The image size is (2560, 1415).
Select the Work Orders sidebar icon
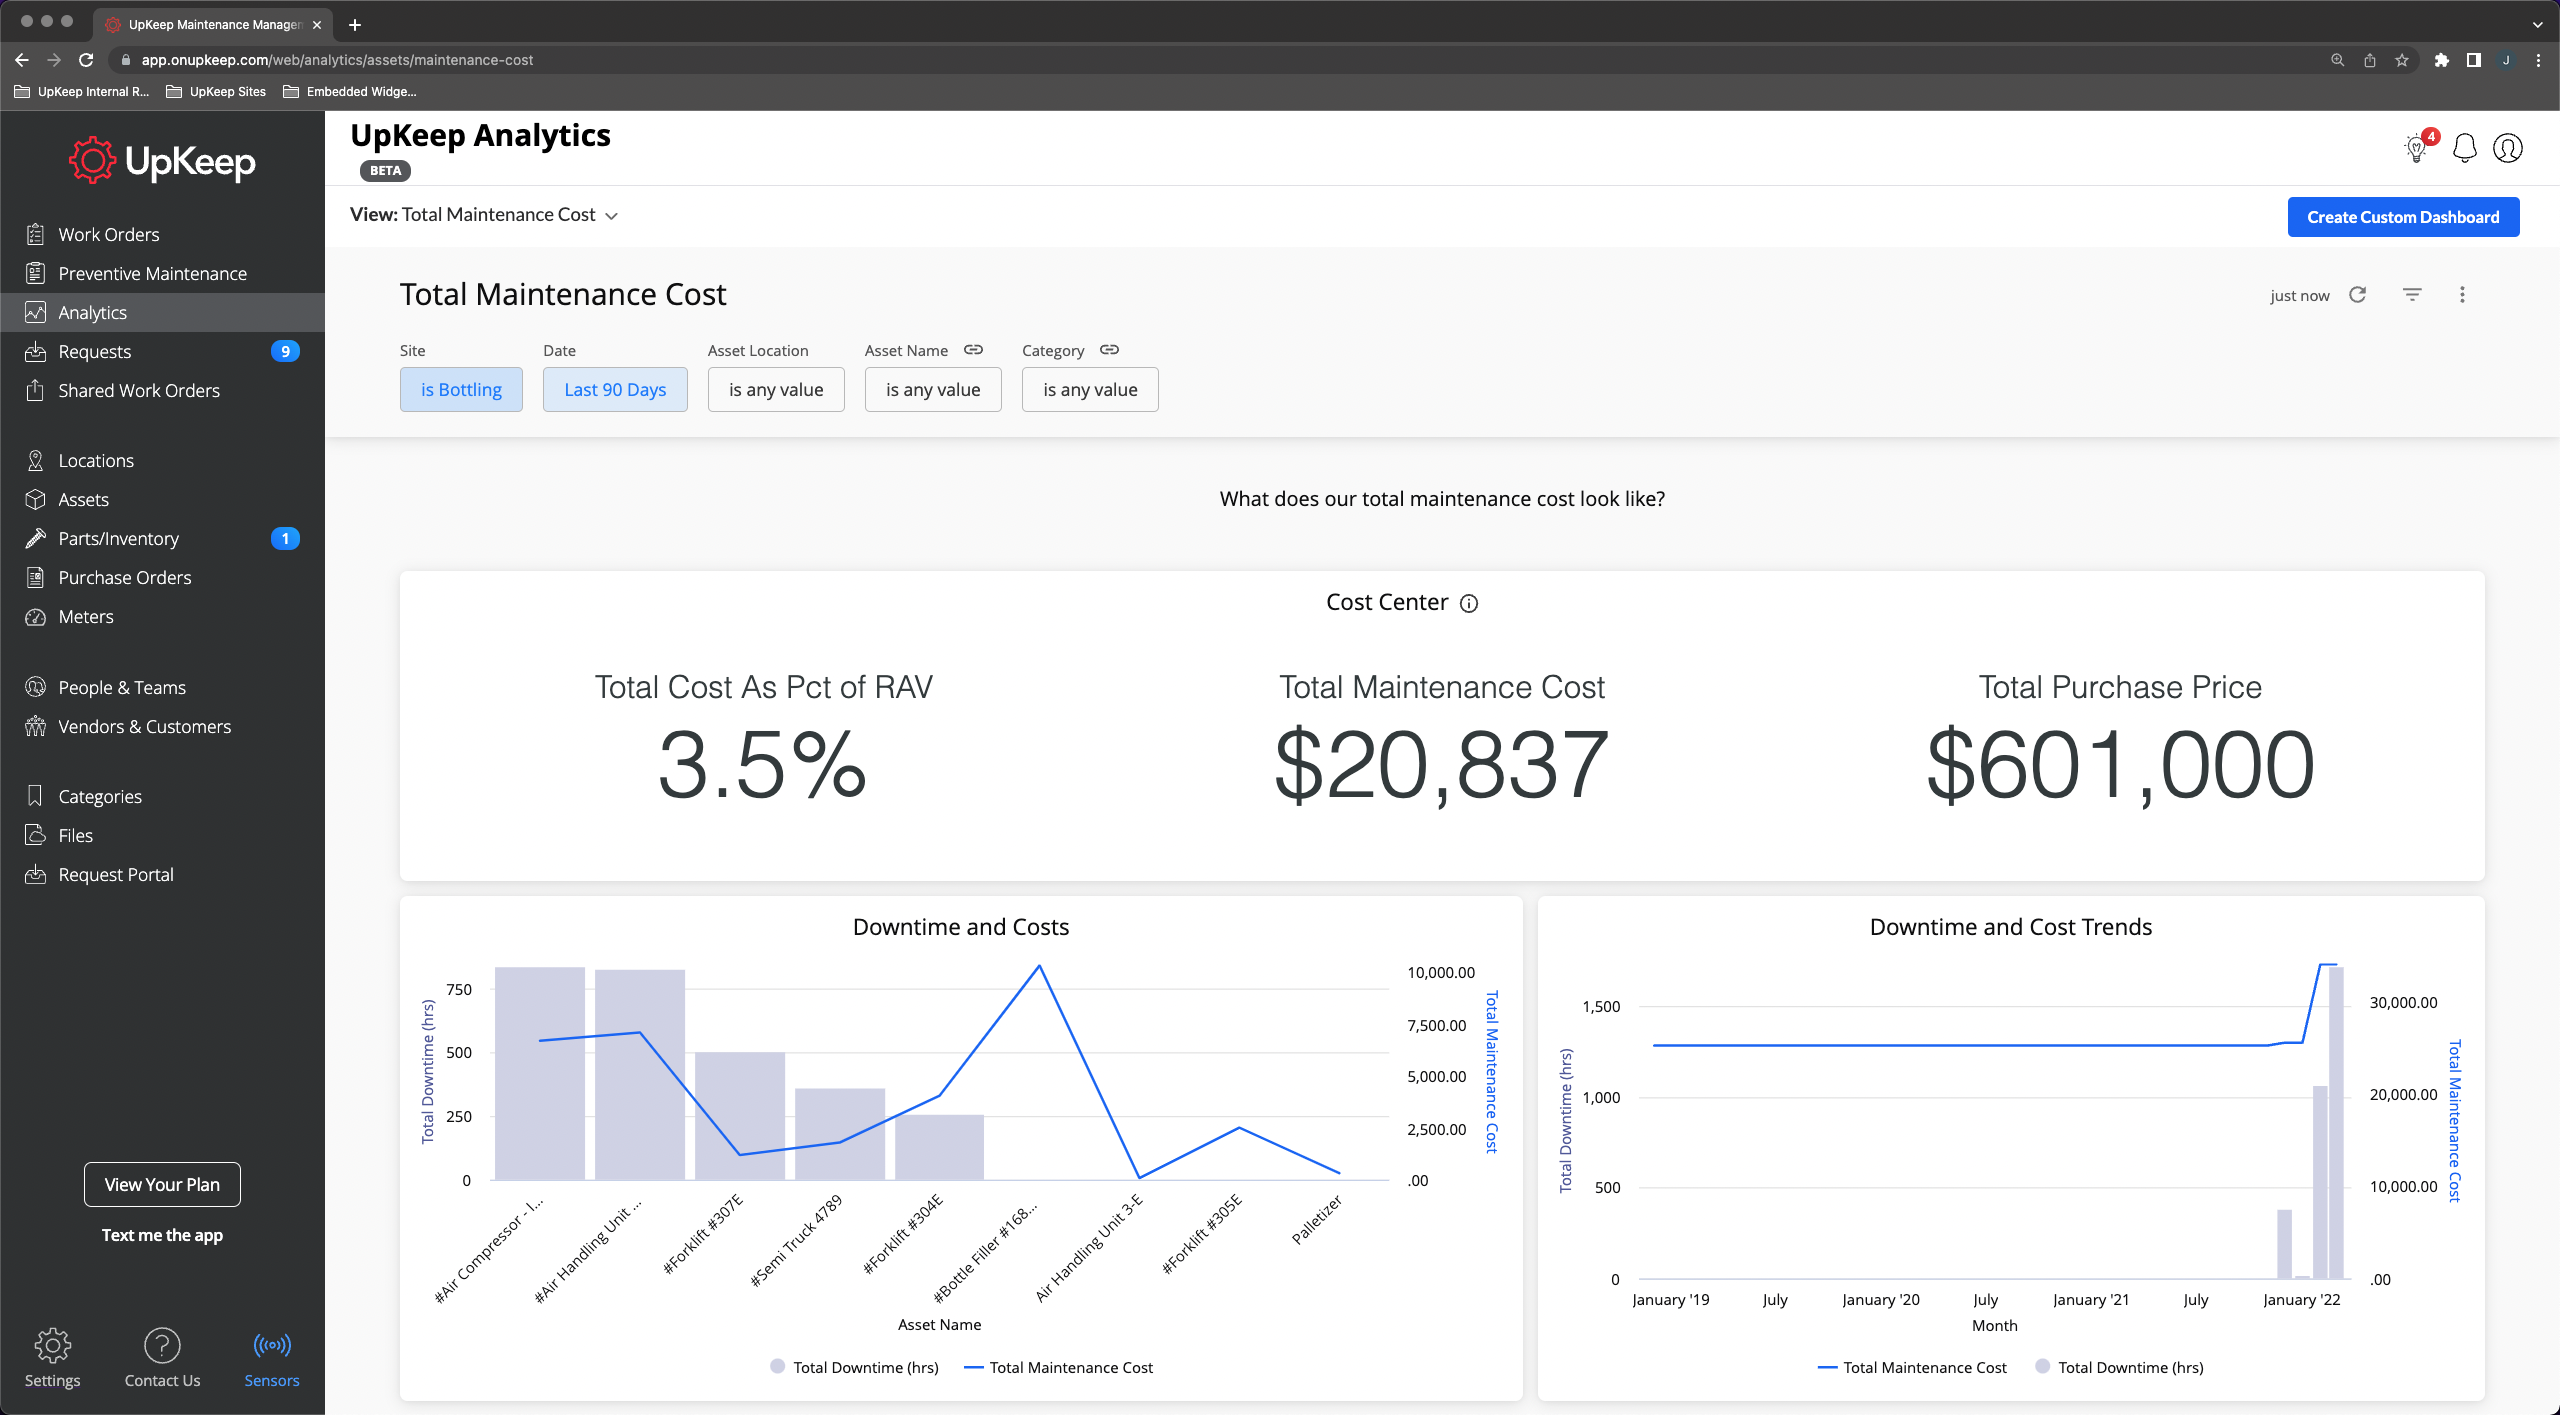(x=35, y=234)
